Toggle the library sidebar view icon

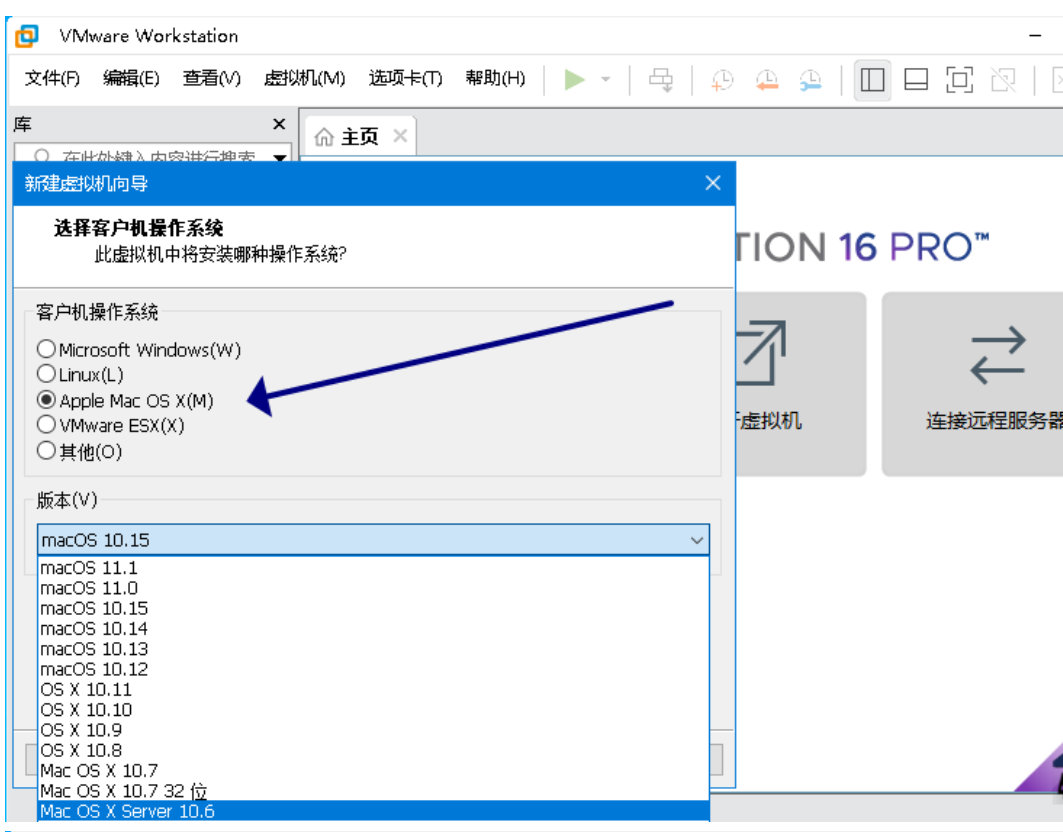tap(873, 80)
